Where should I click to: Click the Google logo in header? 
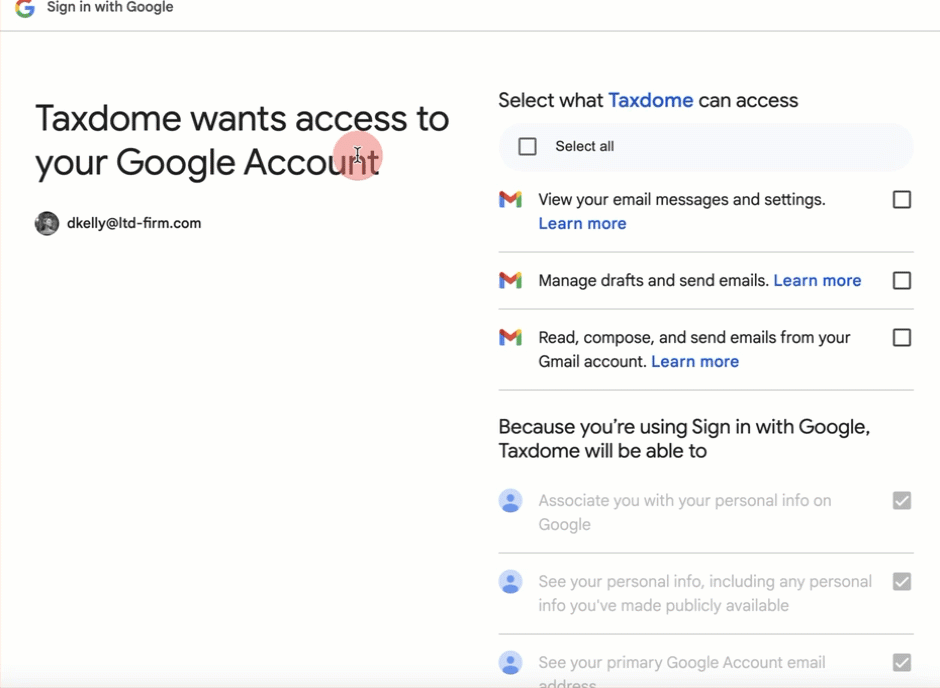coord(25,8)
